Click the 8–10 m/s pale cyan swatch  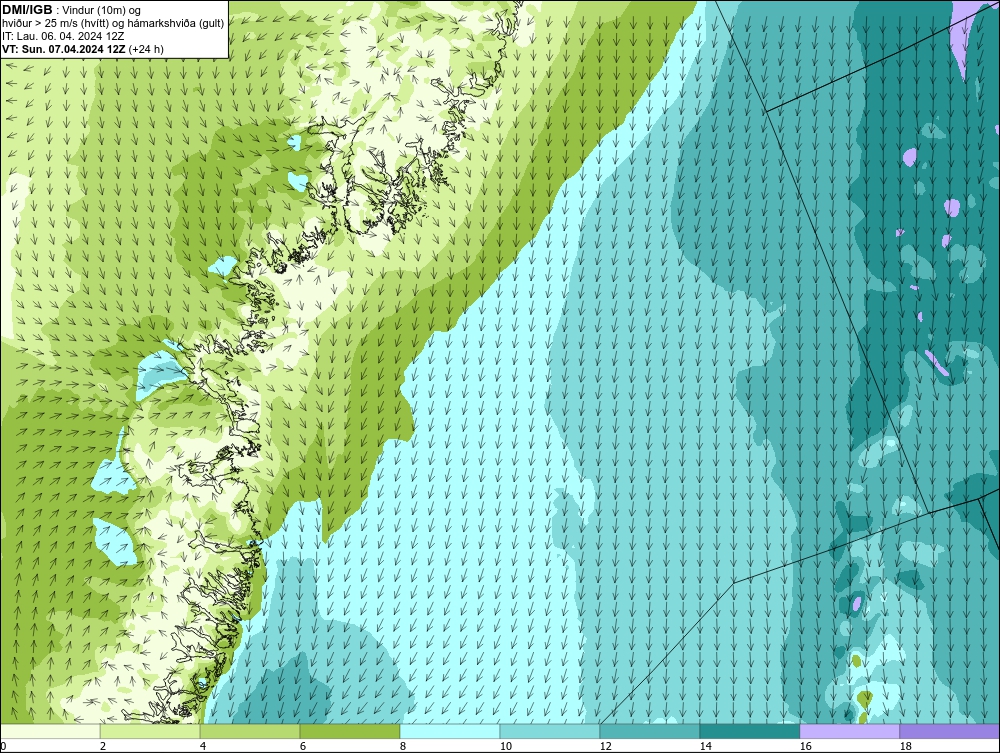click(450, 731)
